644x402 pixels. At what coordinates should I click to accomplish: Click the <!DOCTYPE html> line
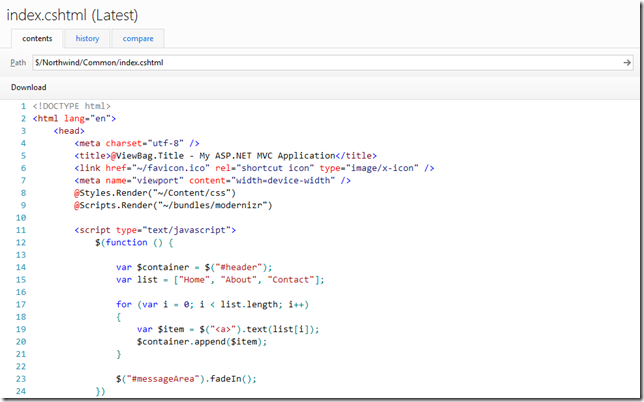pos(71,106)
